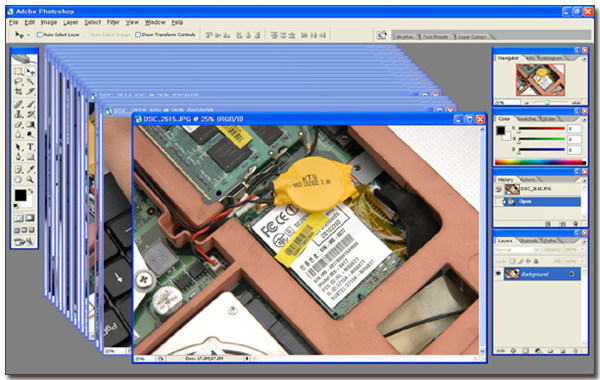
Task: Open the layer blending mode Normal dropdown
Action: (x=517, y=250)
